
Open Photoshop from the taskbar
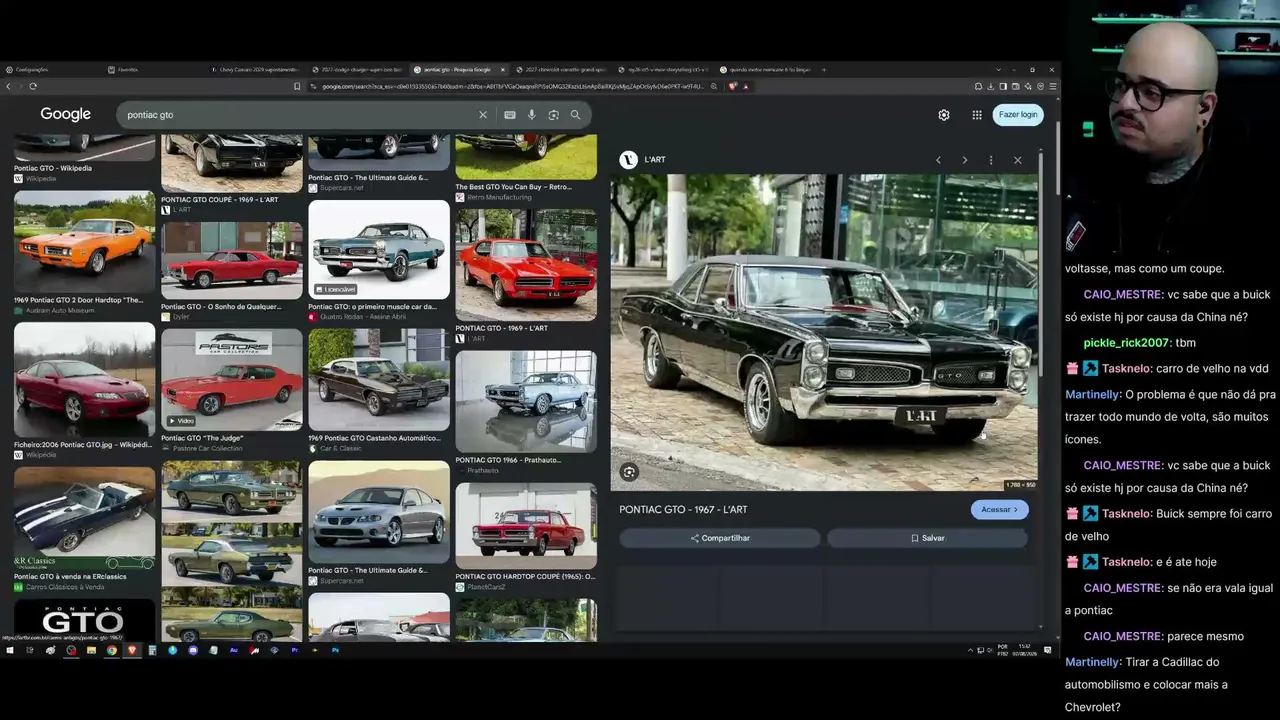(335, 650)
